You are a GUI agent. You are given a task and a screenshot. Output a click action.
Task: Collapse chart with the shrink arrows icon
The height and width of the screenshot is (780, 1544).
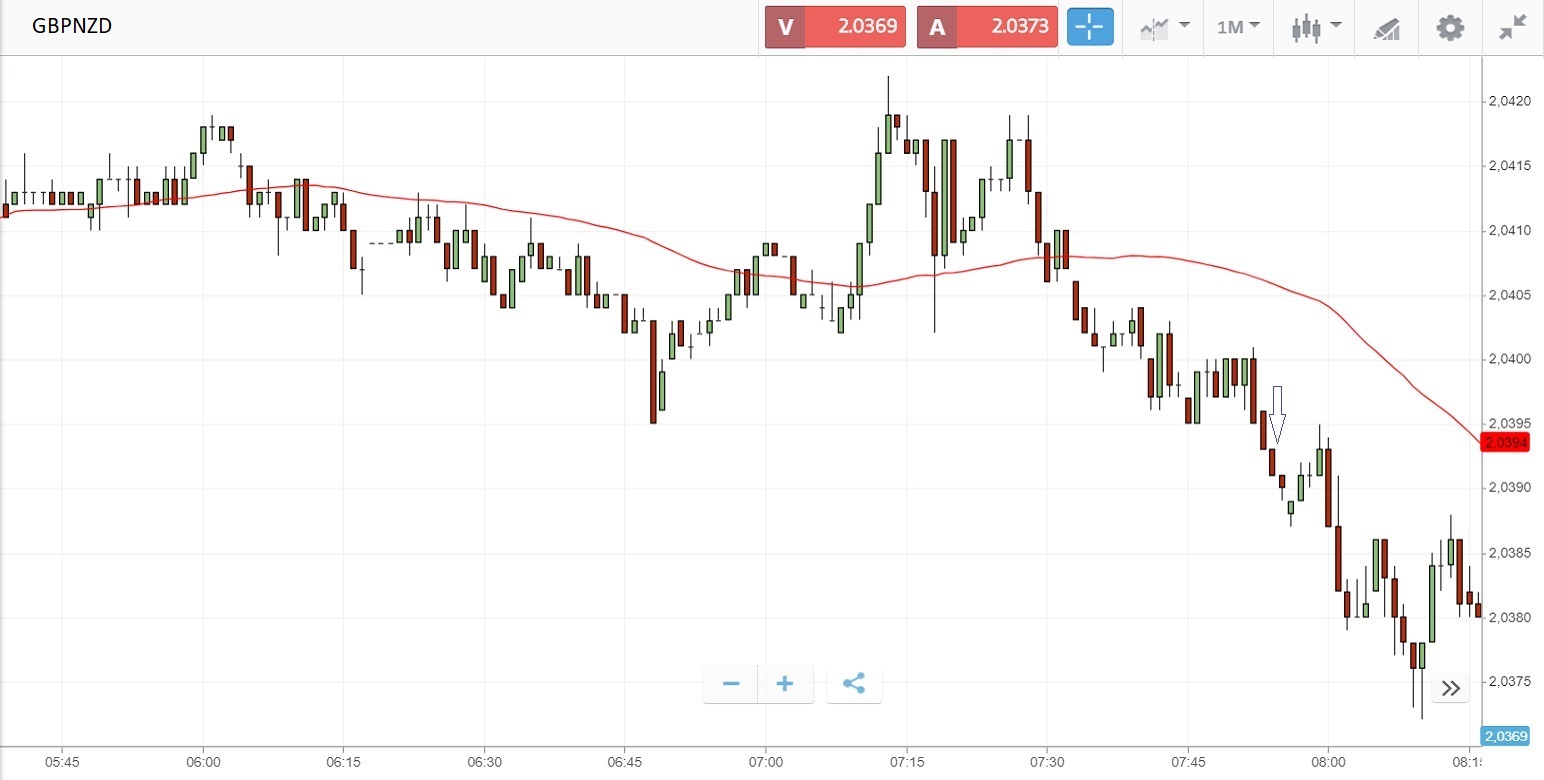[1512, 27]
